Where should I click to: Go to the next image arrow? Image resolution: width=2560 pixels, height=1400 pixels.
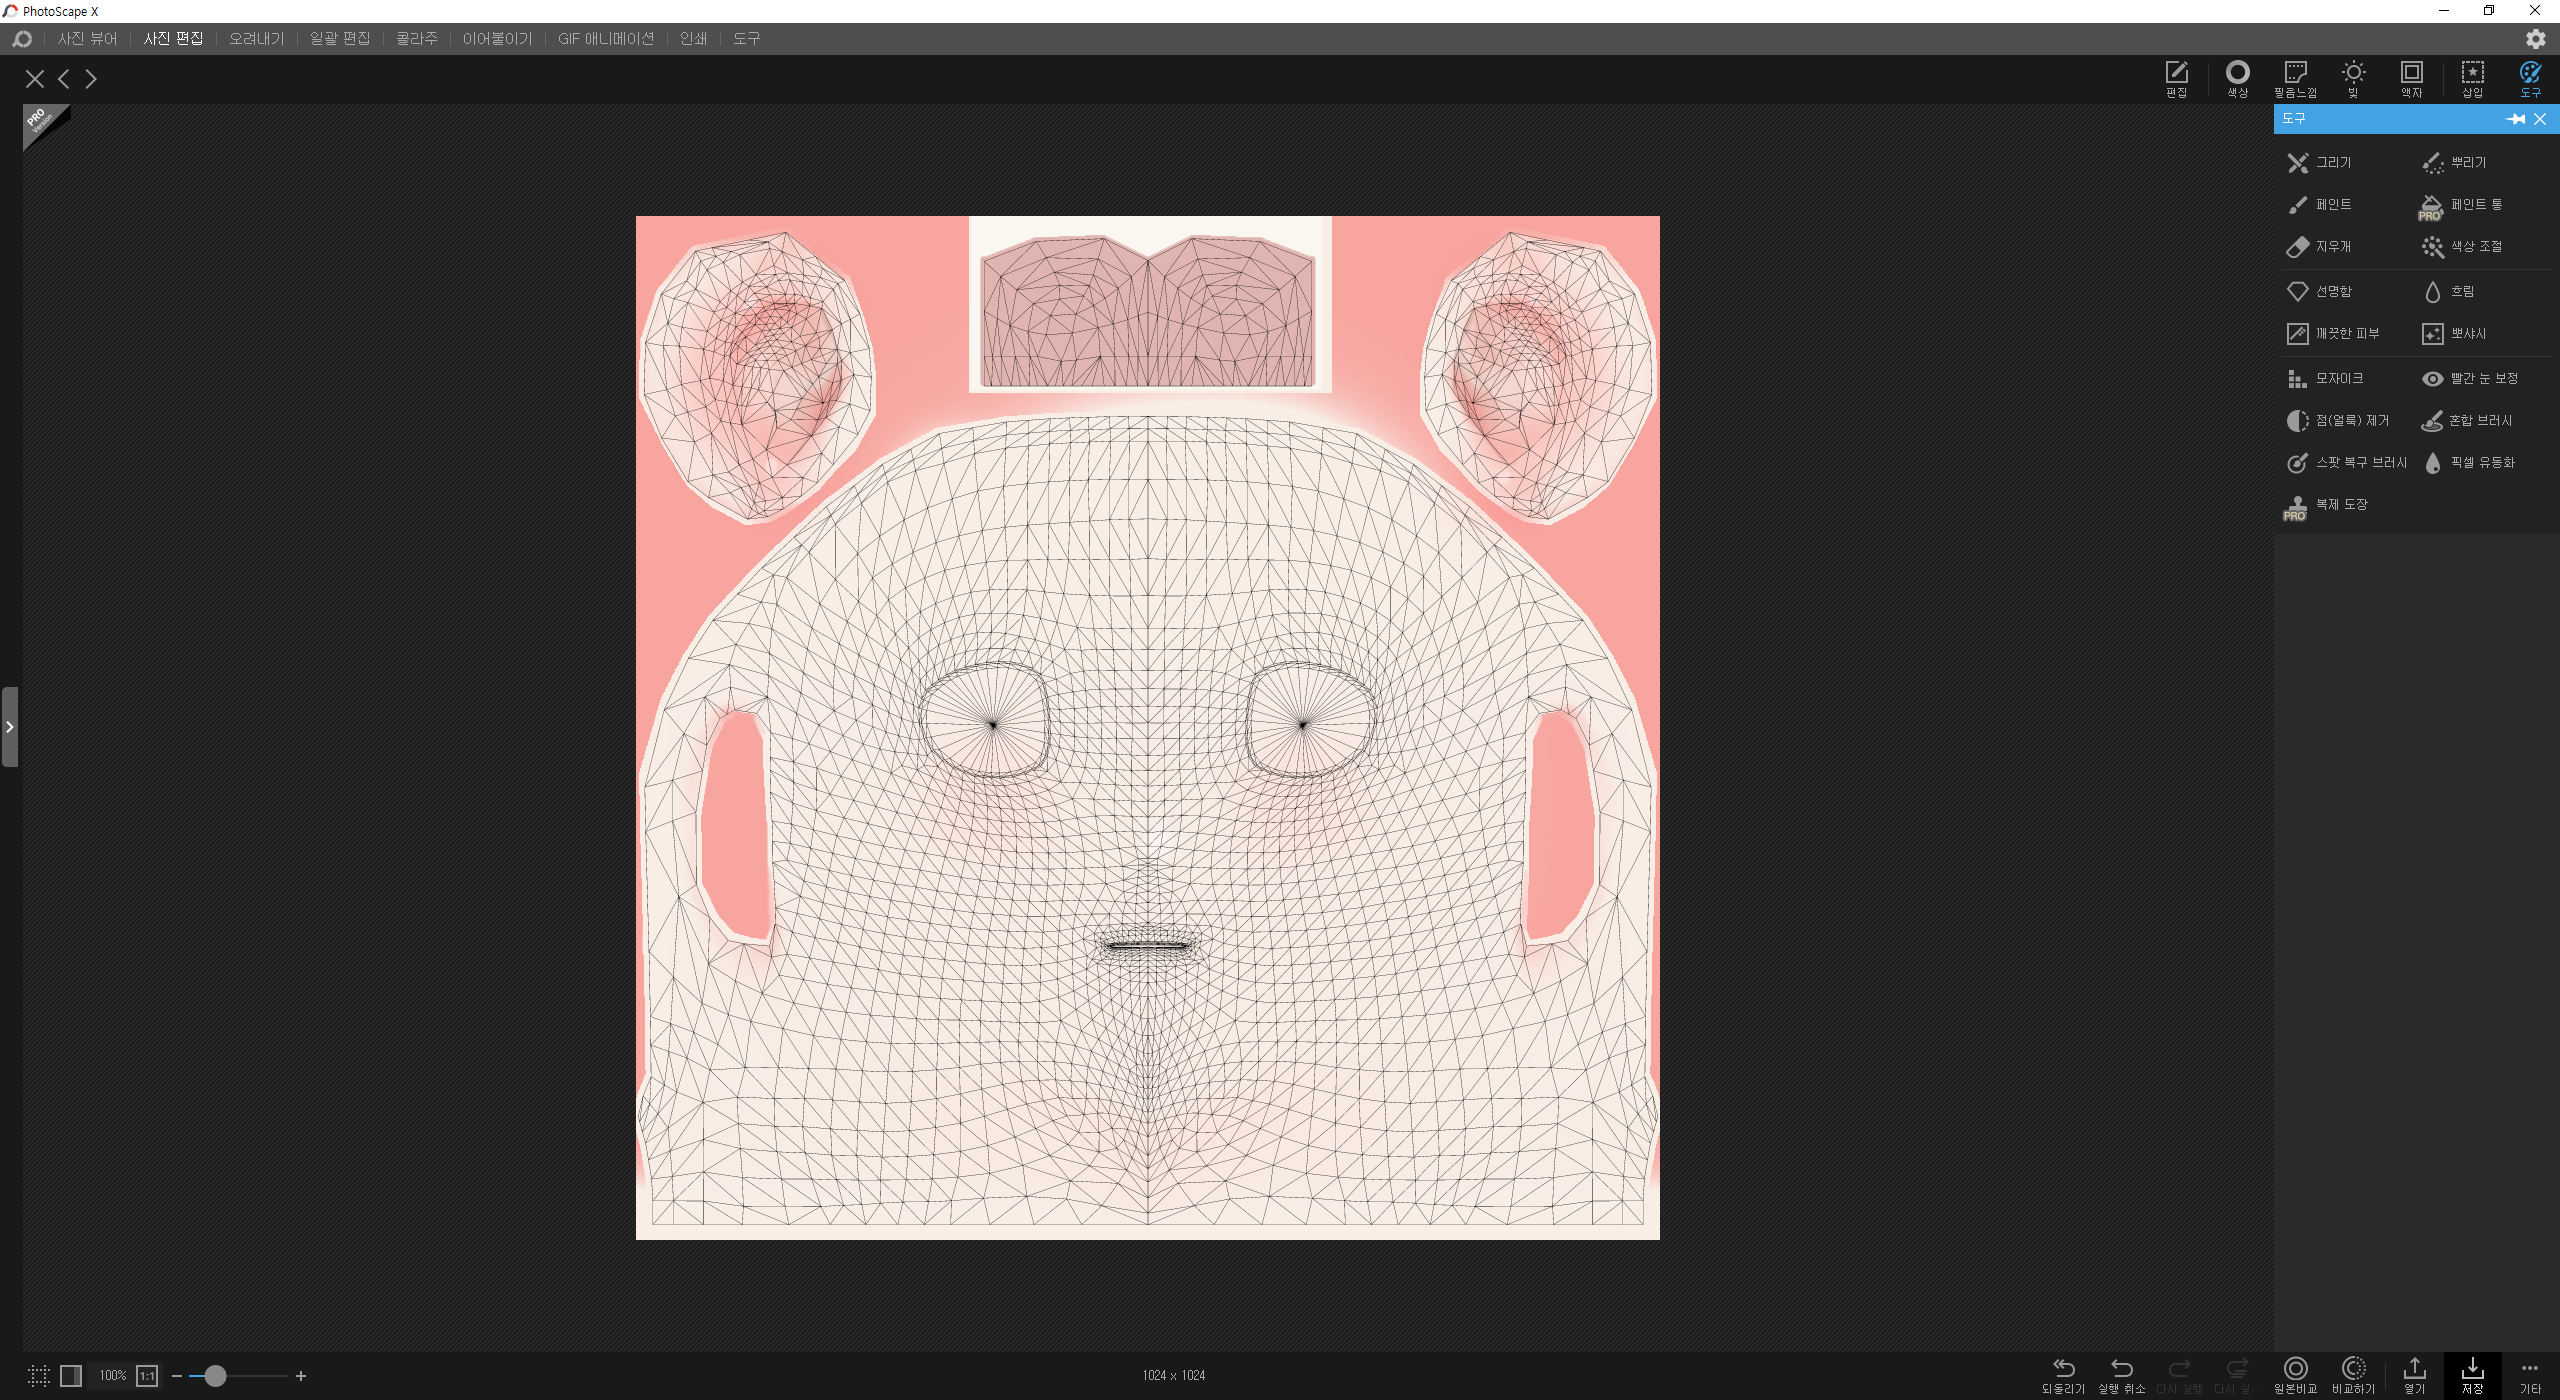(x=91, y=79)
